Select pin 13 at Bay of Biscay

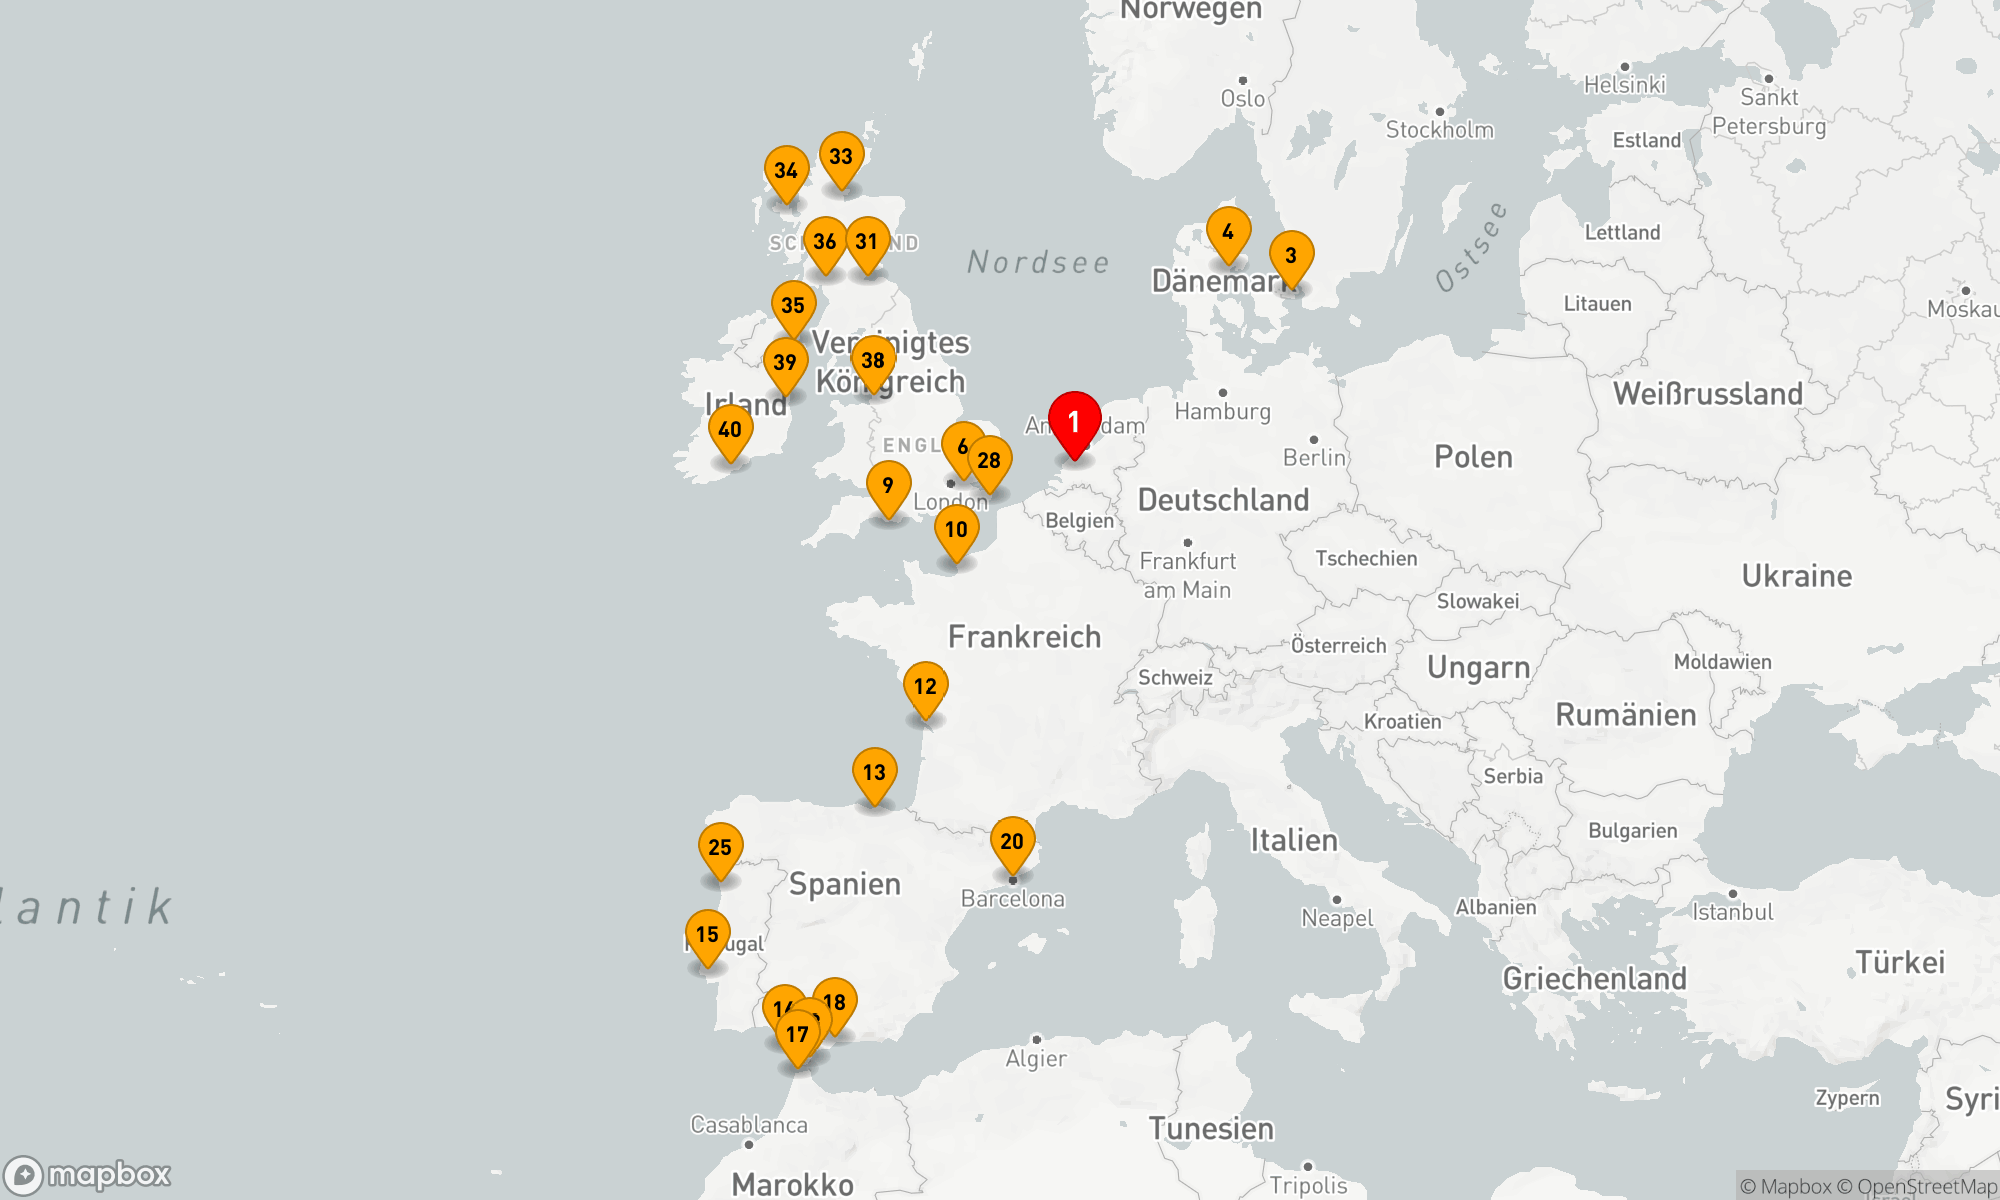(x=874, y=773)
